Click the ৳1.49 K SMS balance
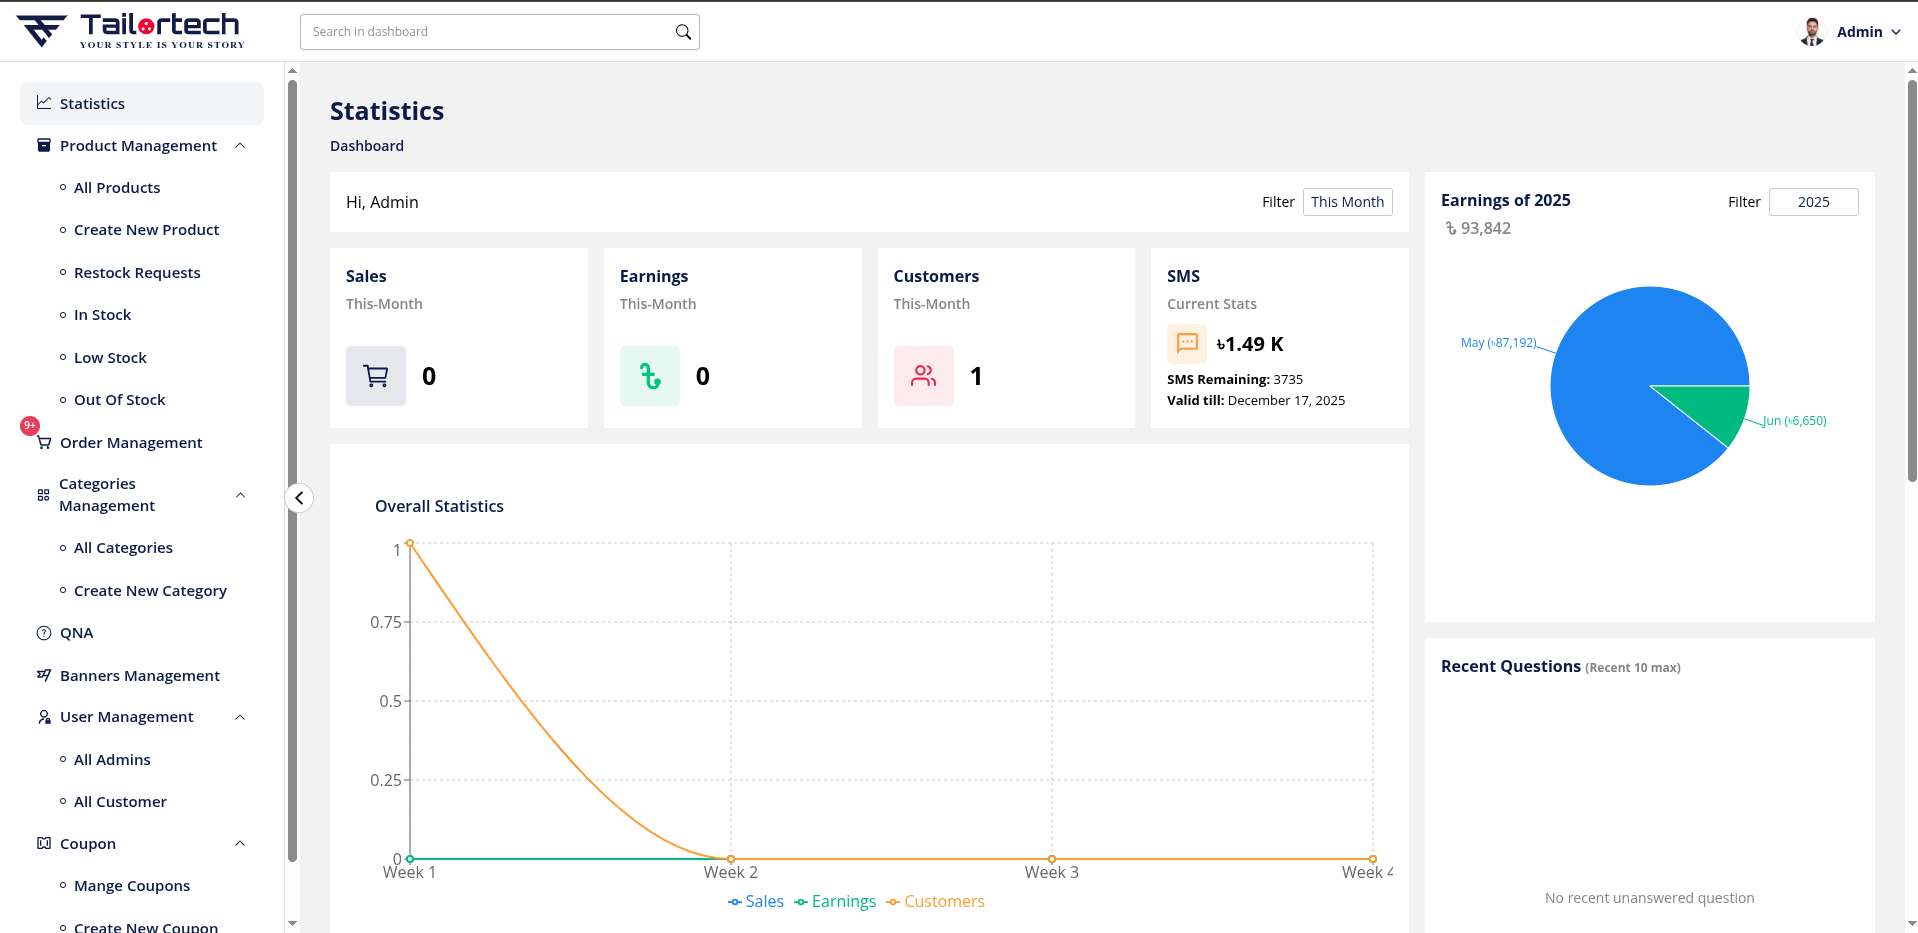The image size is (1918, 933). point(1250,344)
